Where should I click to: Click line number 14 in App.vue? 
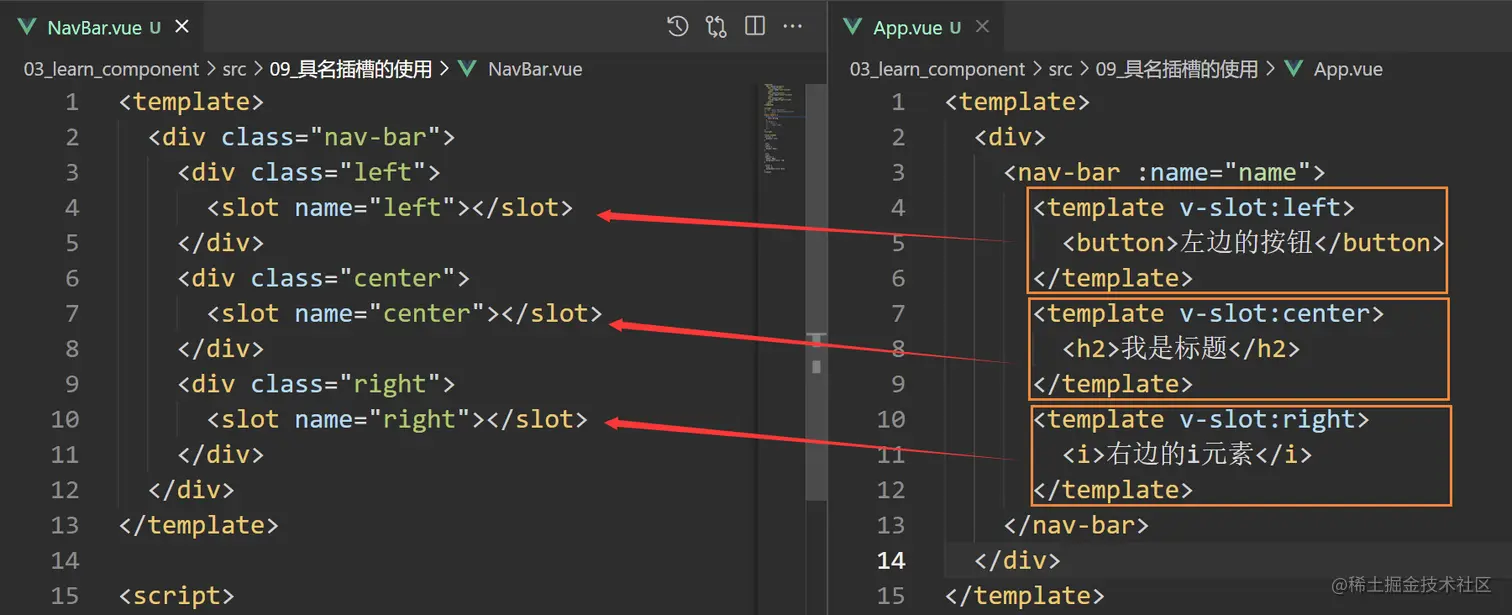point(891,560)
